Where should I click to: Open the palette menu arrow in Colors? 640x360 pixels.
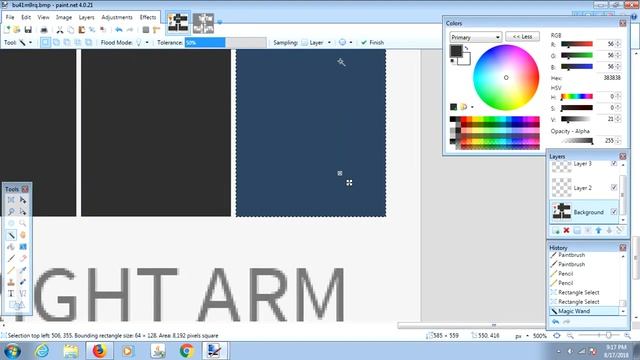(472, 107)
